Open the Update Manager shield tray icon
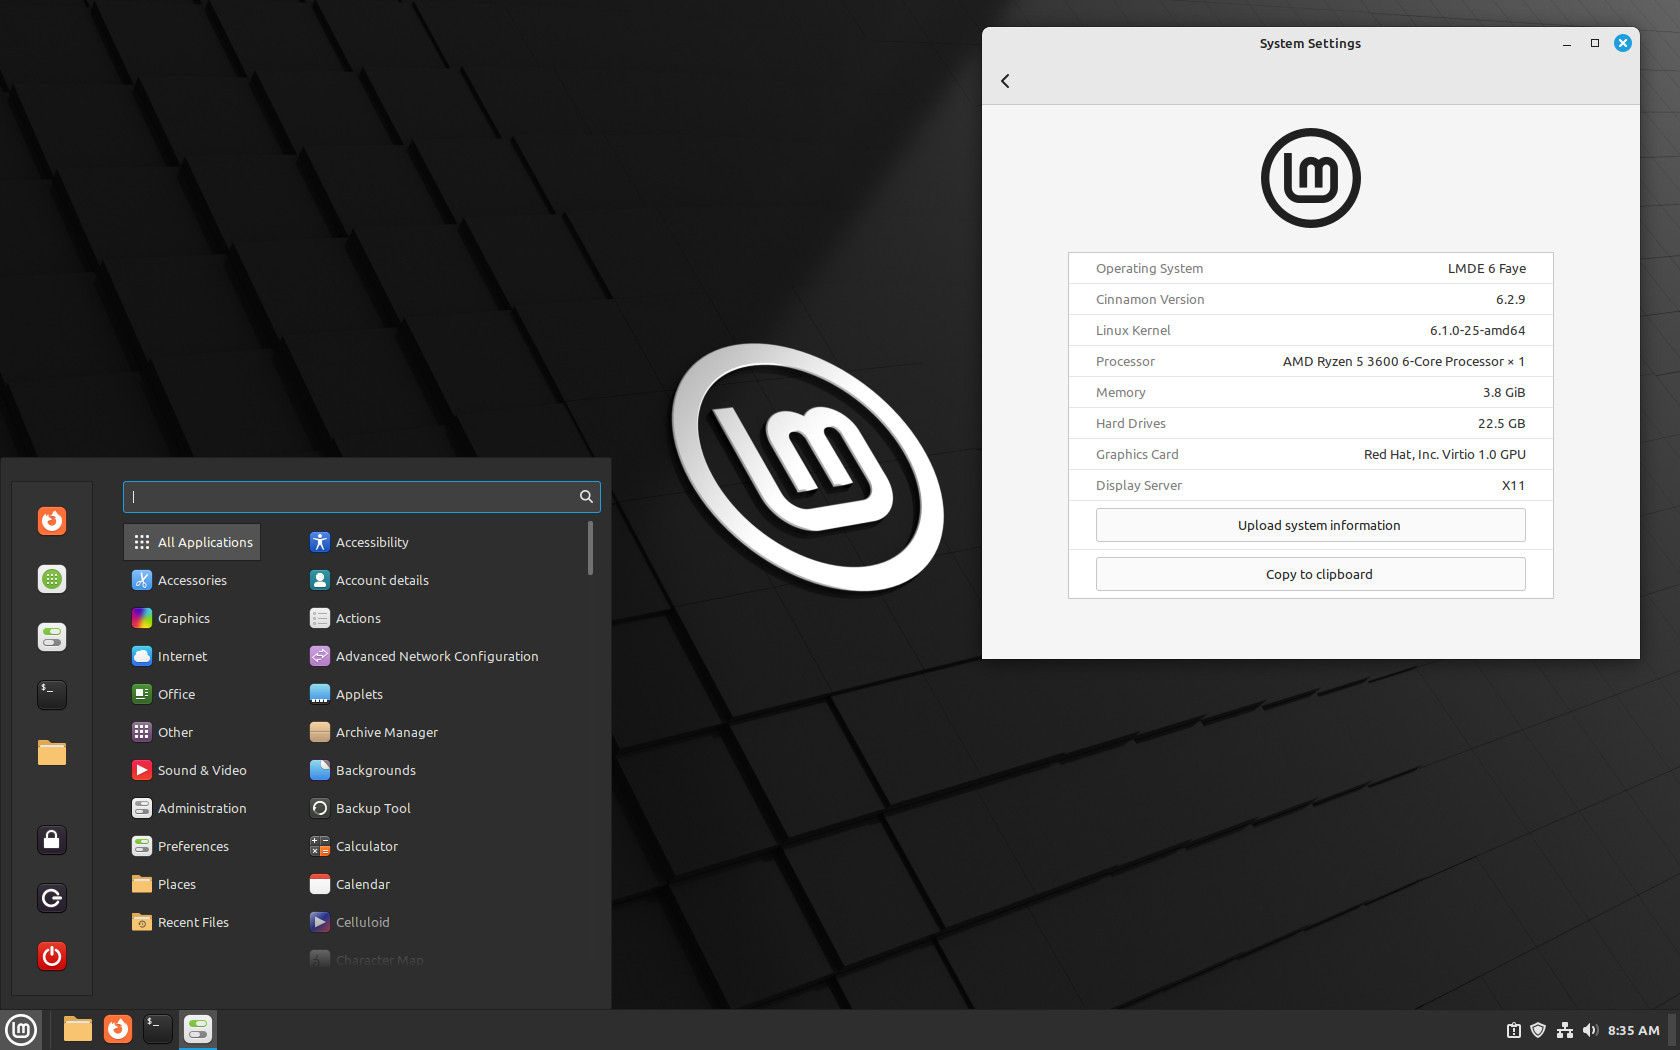 1538,1030
